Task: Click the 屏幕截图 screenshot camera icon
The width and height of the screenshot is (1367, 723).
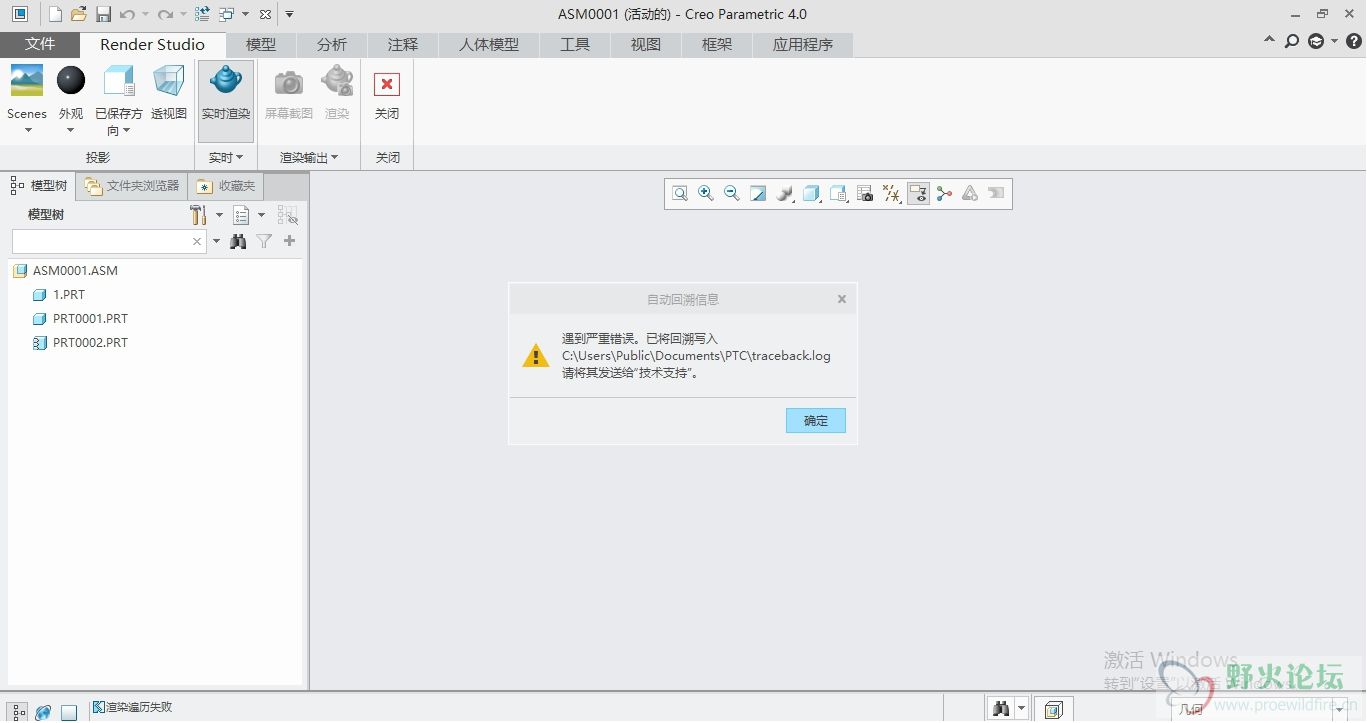Action: pyautogui.click(x=289, y=81)
